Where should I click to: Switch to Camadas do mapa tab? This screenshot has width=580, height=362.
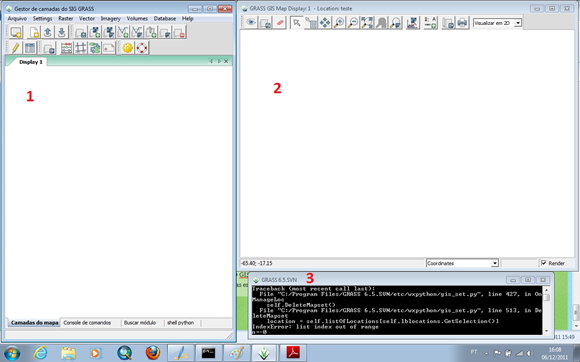(34, 322)
